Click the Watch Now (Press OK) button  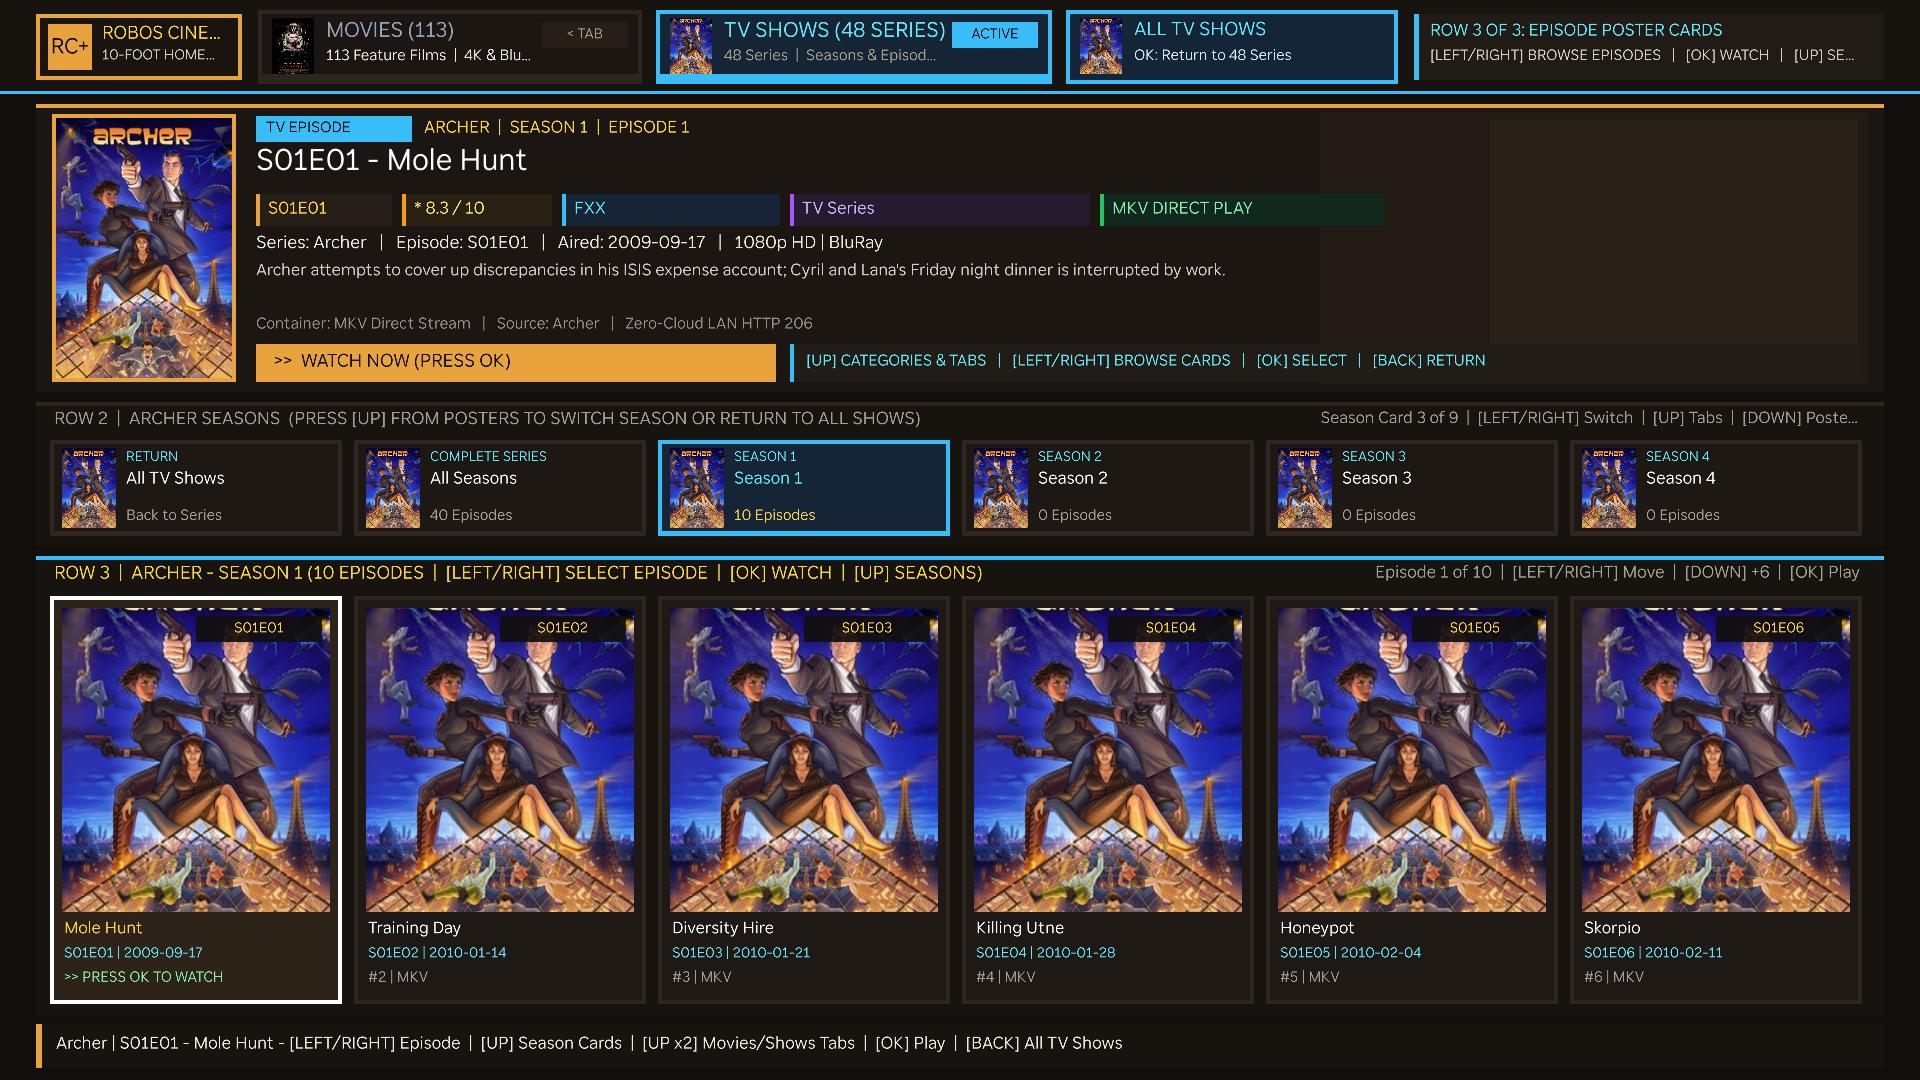point(516,362)
